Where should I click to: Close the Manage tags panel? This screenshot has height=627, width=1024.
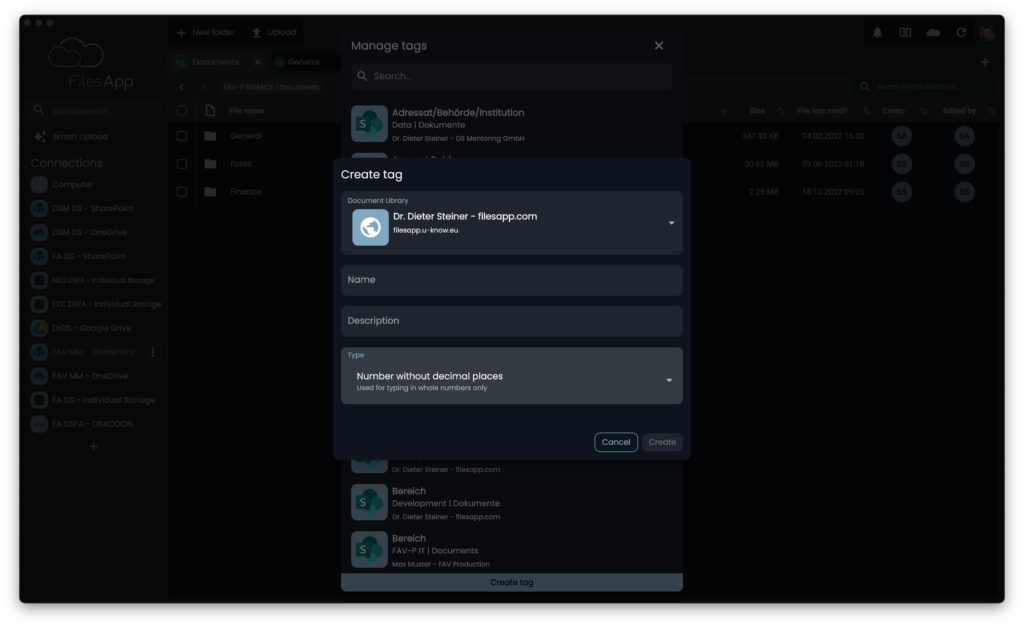coord(659,46)
